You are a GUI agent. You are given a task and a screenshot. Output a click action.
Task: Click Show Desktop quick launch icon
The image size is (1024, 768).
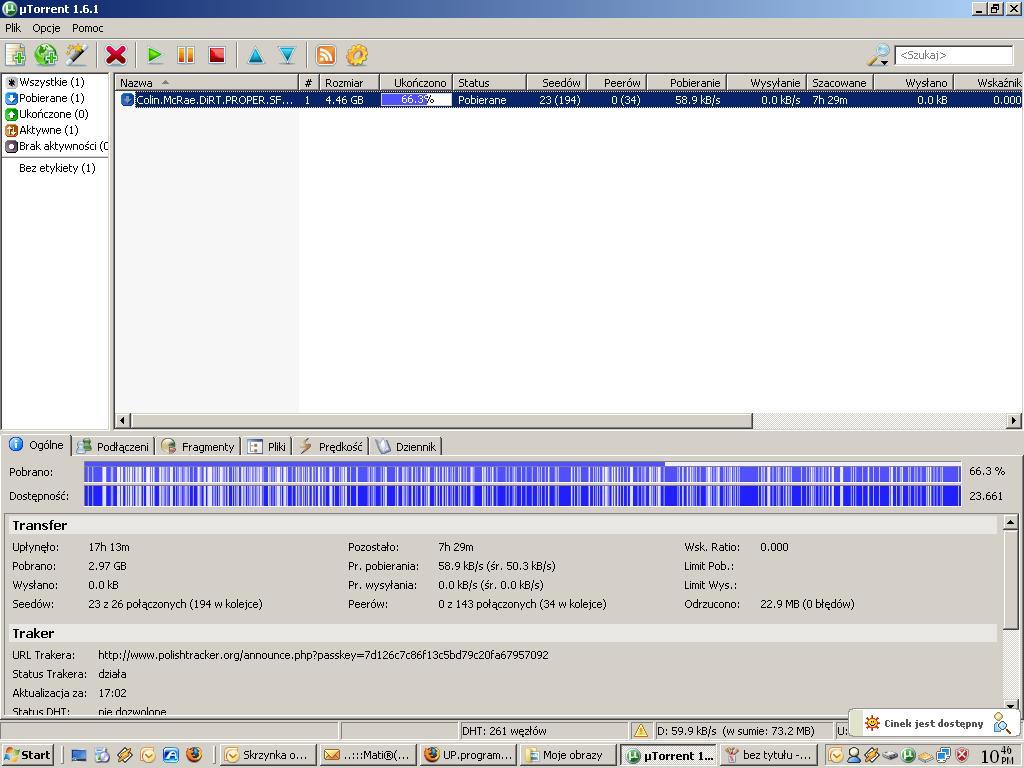(x=79, y=756)
